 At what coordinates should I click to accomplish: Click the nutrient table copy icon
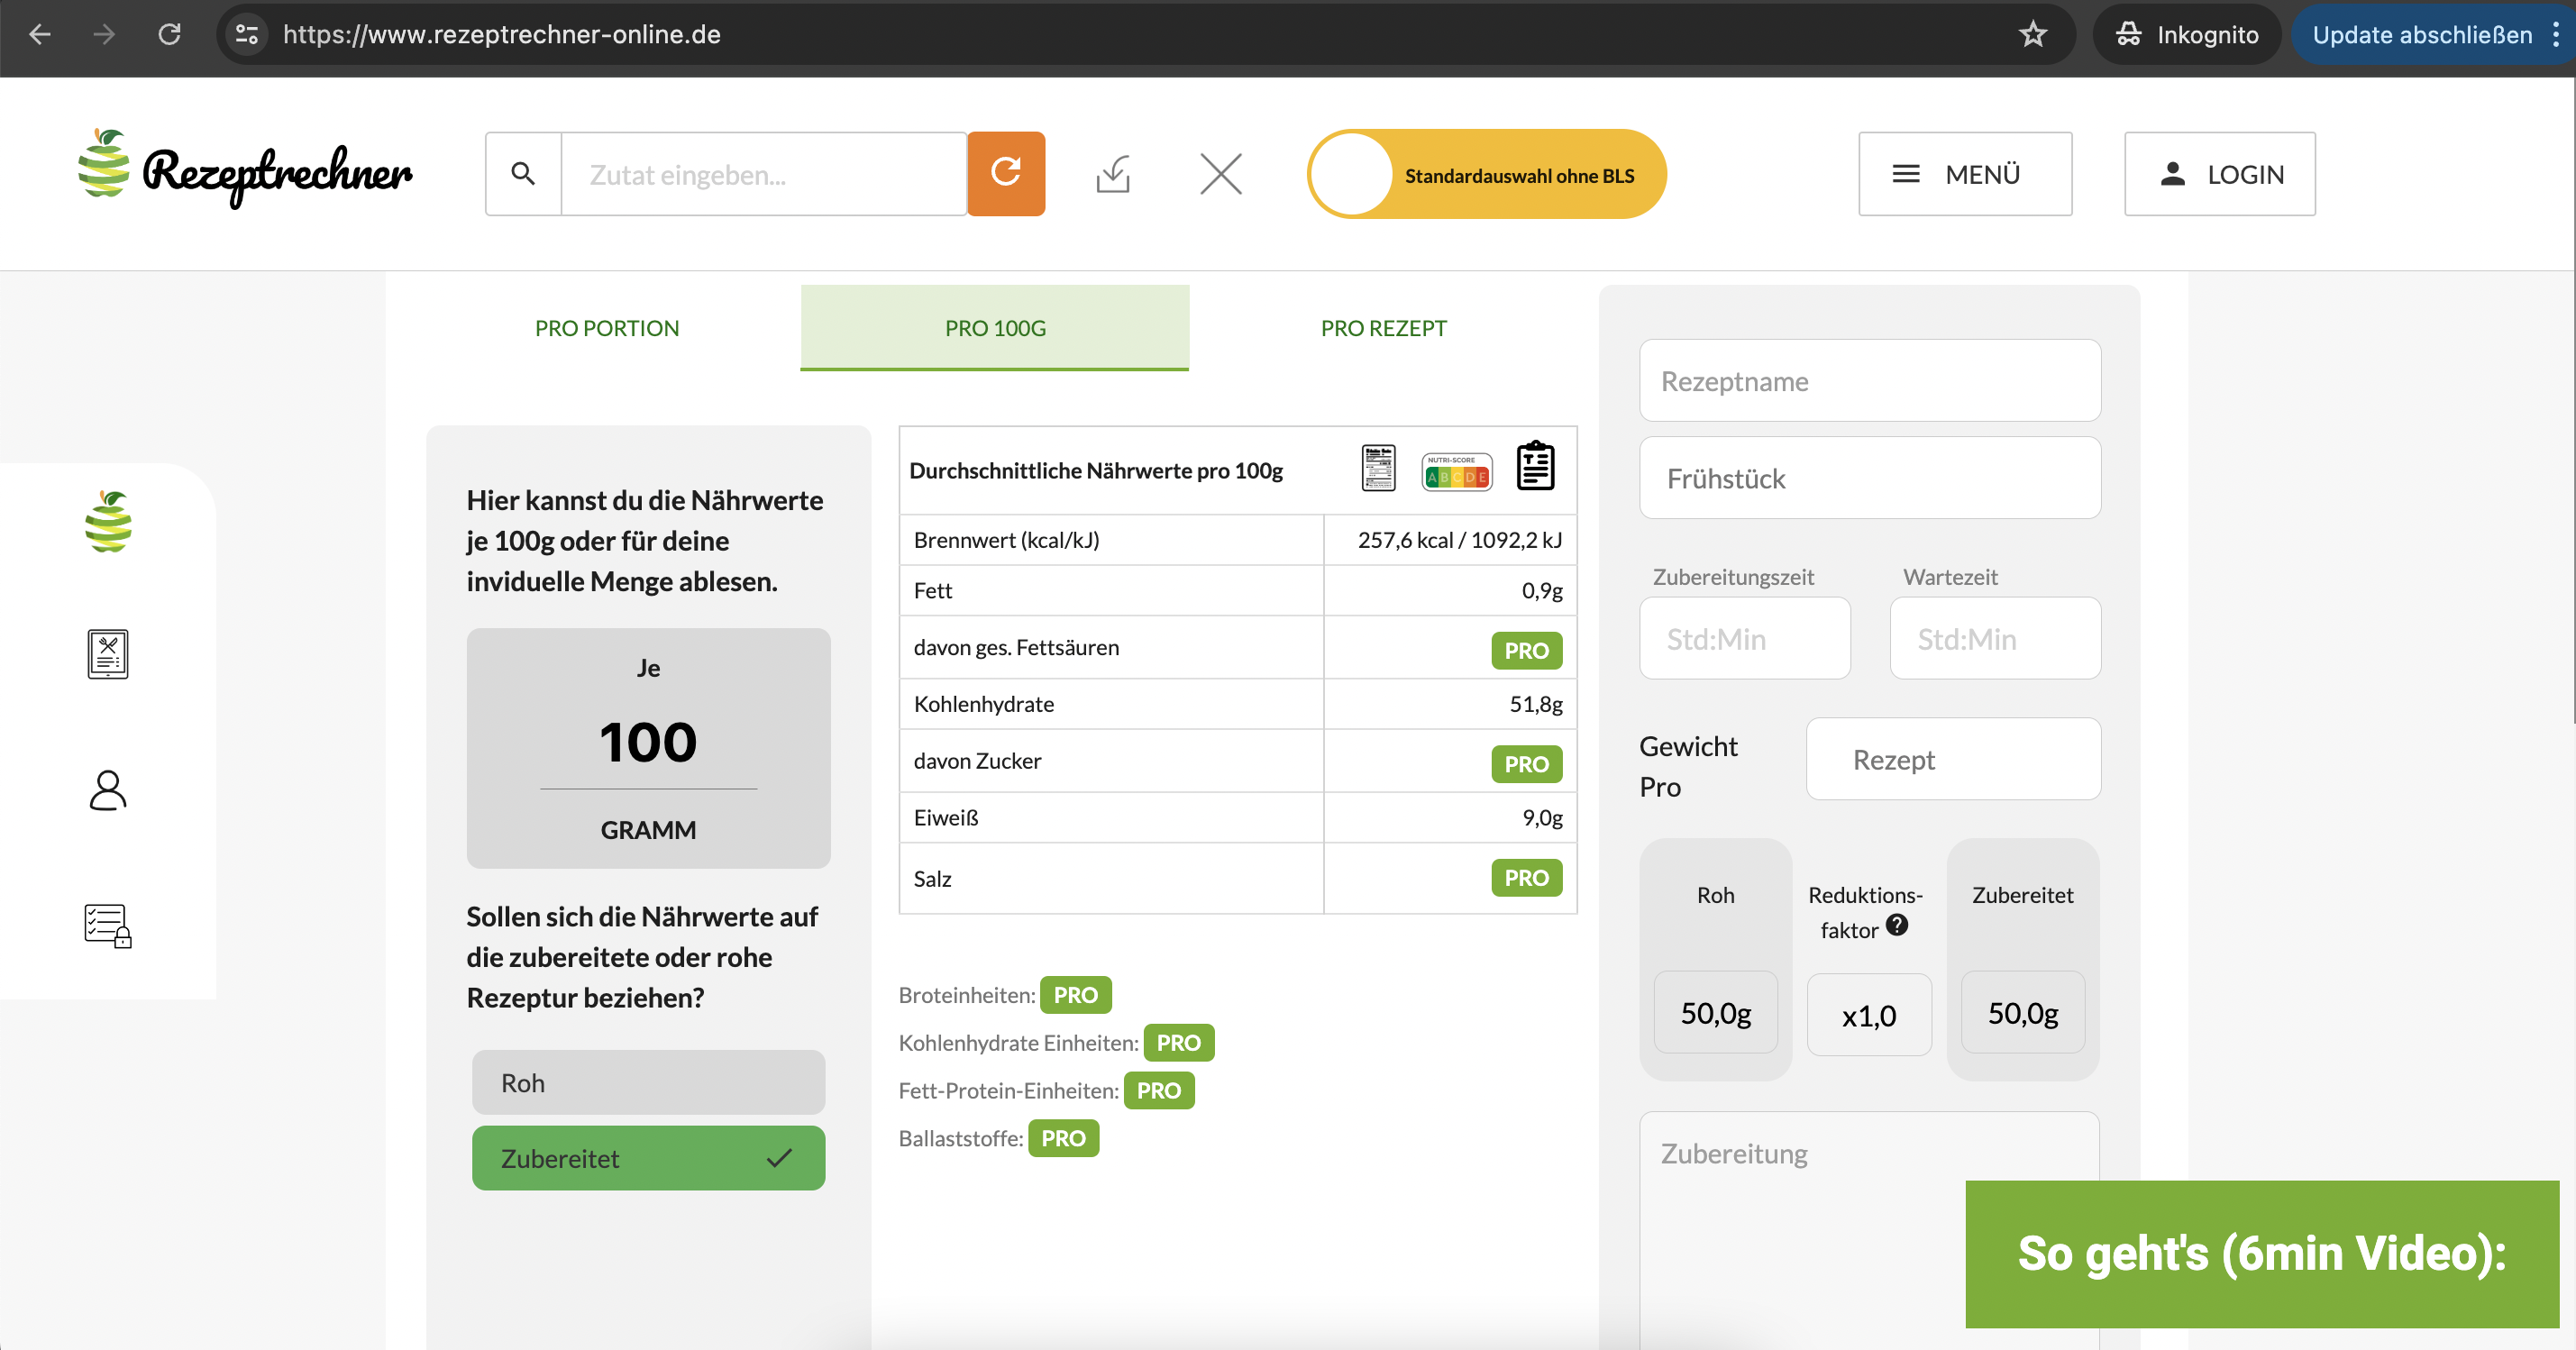click(1535, 470)
